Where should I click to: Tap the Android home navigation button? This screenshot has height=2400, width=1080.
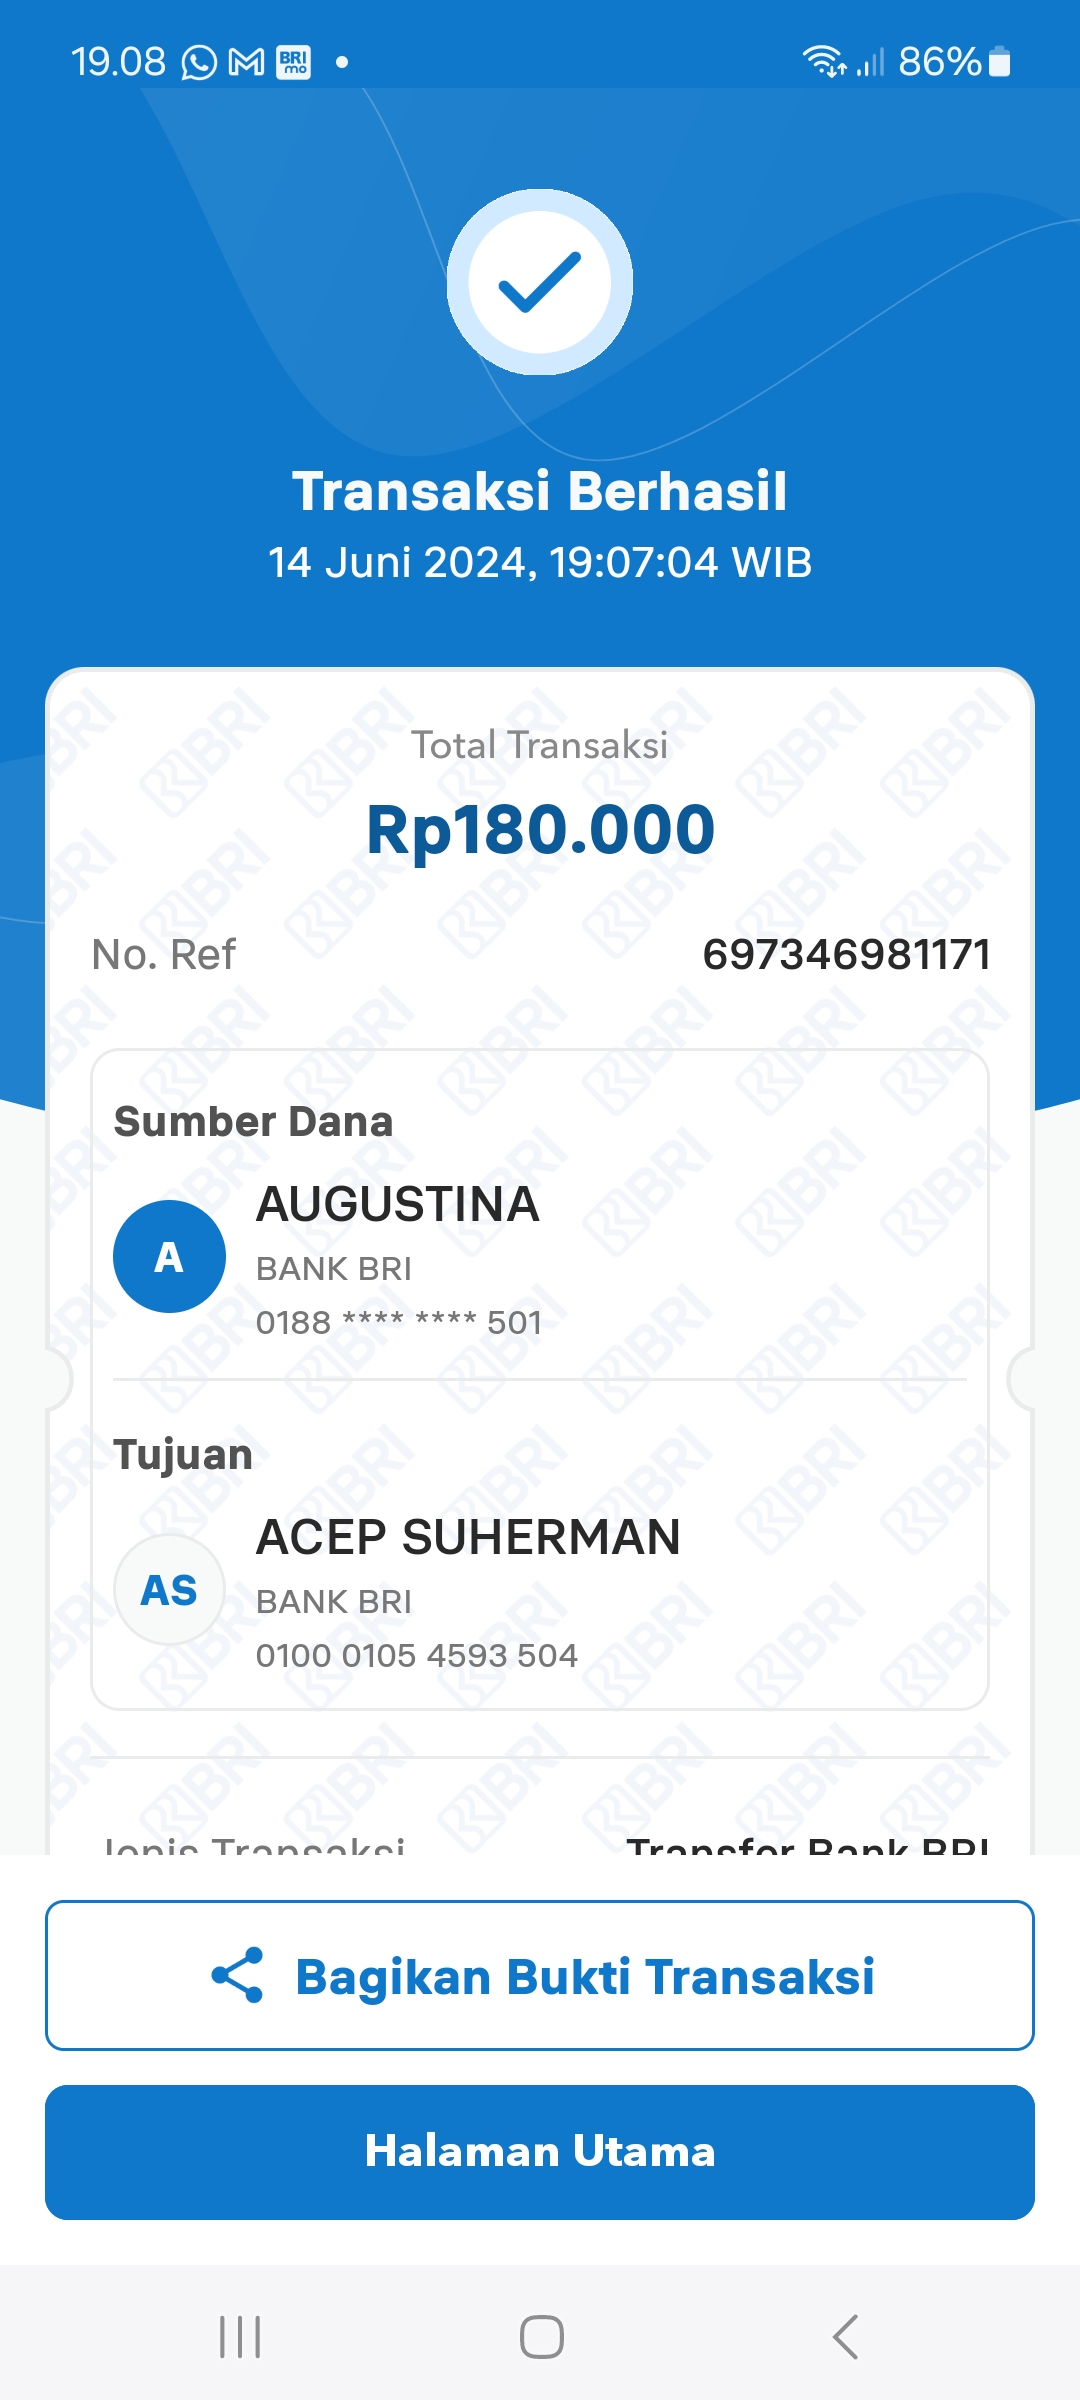point(541,2337)
